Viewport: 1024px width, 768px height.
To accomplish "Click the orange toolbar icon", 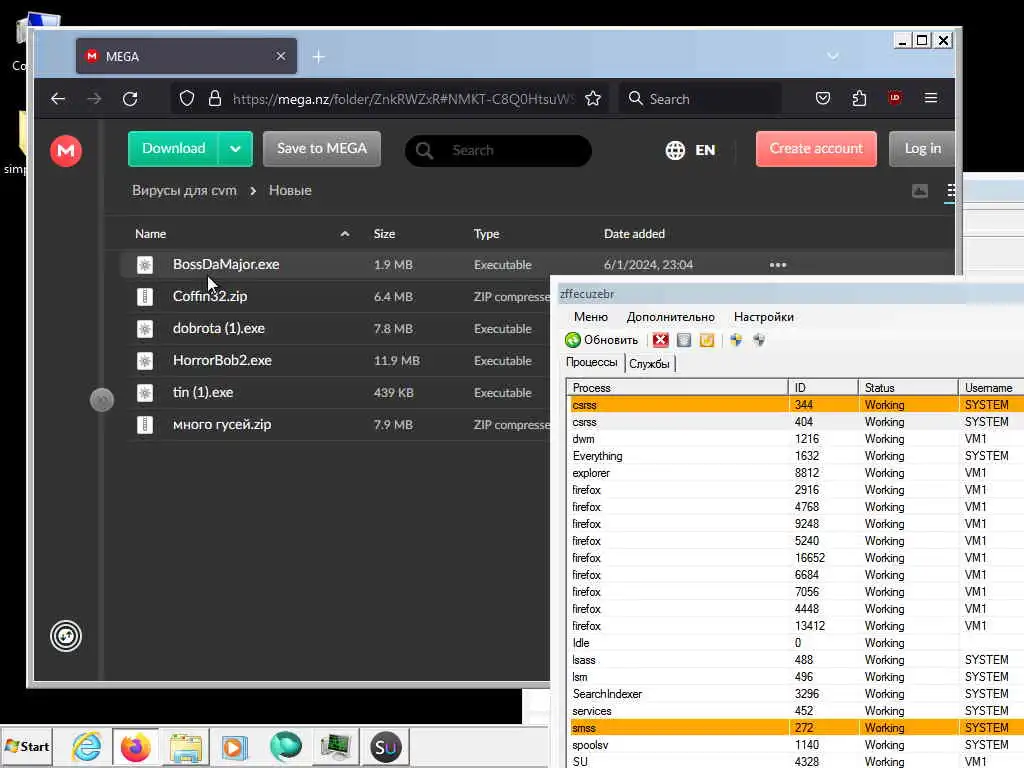I will pyautogui.click(x=707, y=340).
